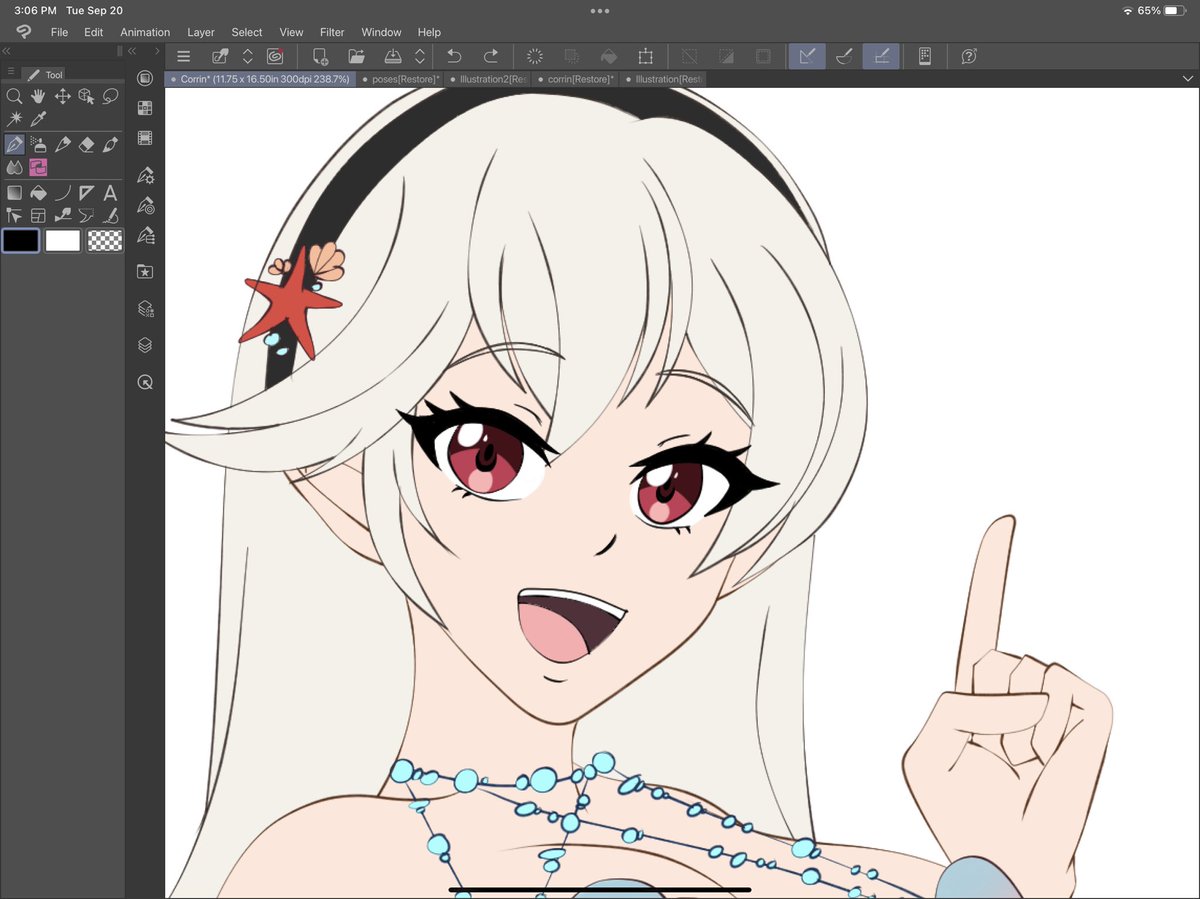Select the Pen tool
Image resolution: width=1200 pixels, height=899 pixels.
[x=14, y=145]
